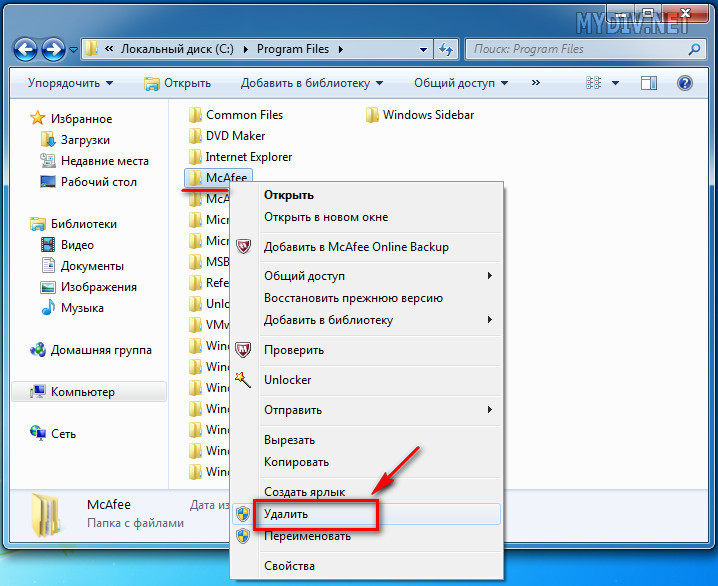Open 'Общий доступ' context submenu
This screenshot has width=718, height=586.
[365, 276]
